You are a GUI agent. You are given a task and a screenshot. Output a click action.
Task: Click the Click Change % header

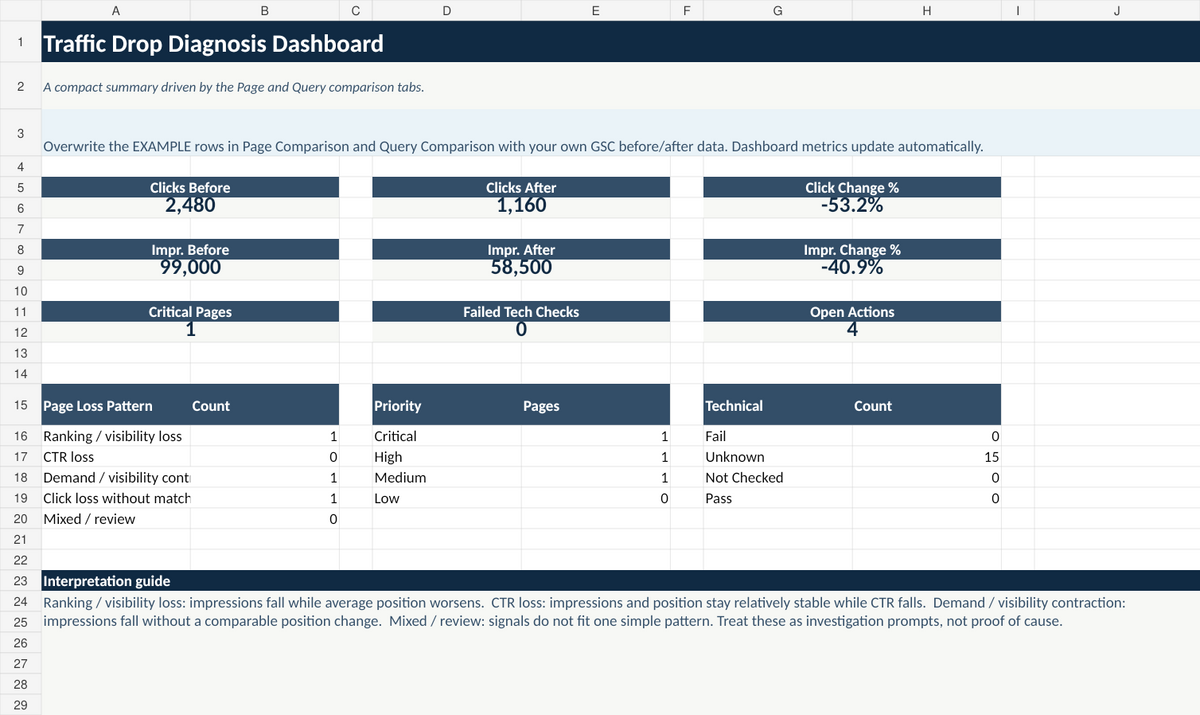(852, 188)
